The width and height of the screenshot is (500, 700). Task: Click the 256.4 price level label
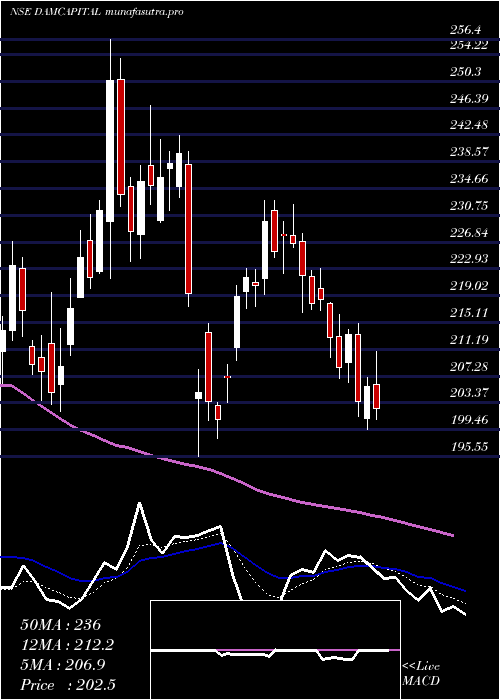click(466, 30)
